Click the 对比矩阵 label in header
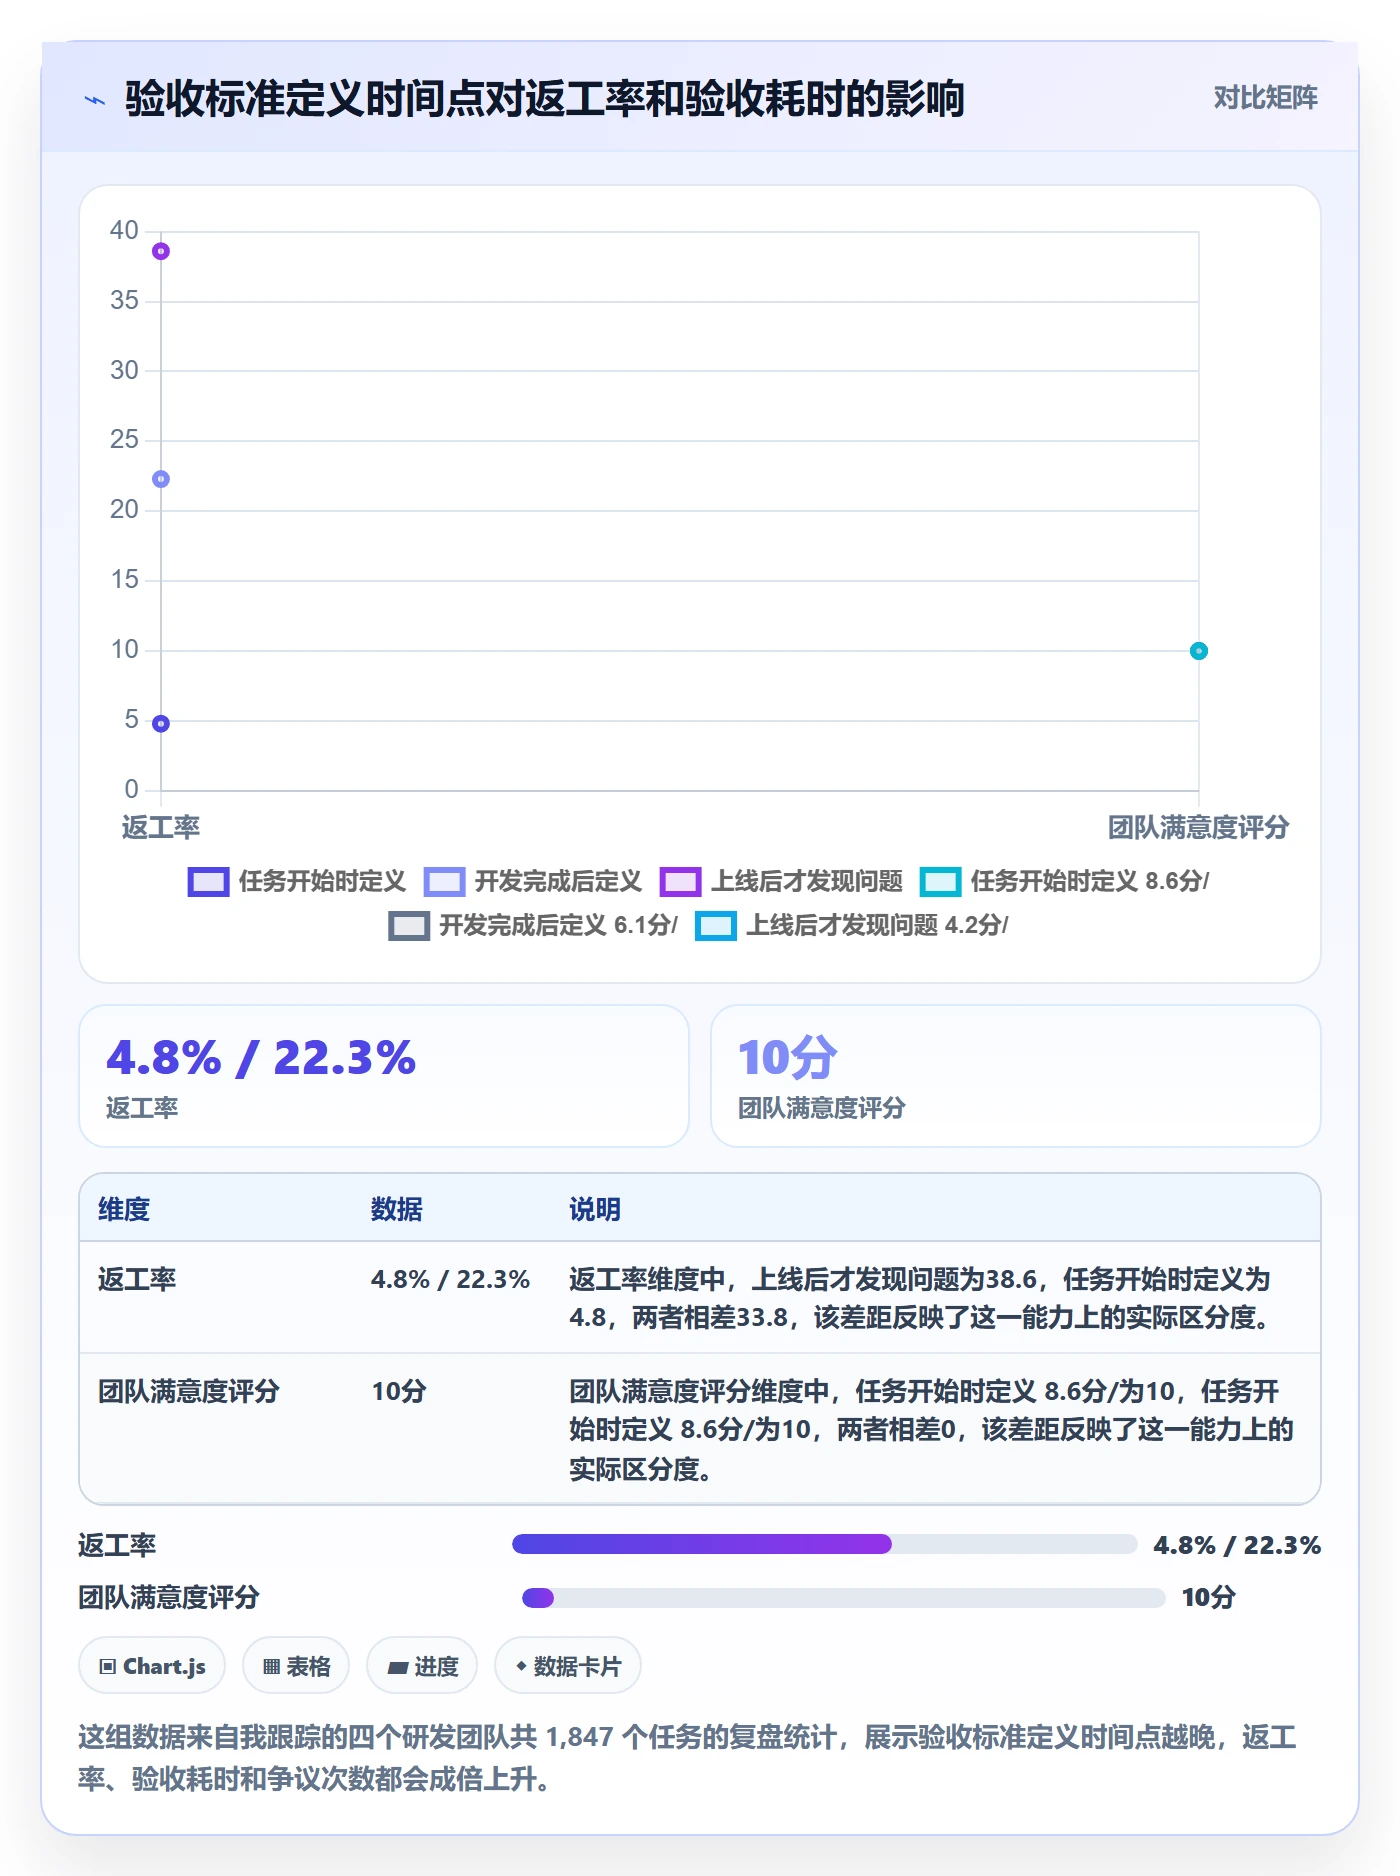 coord(1265,98)
